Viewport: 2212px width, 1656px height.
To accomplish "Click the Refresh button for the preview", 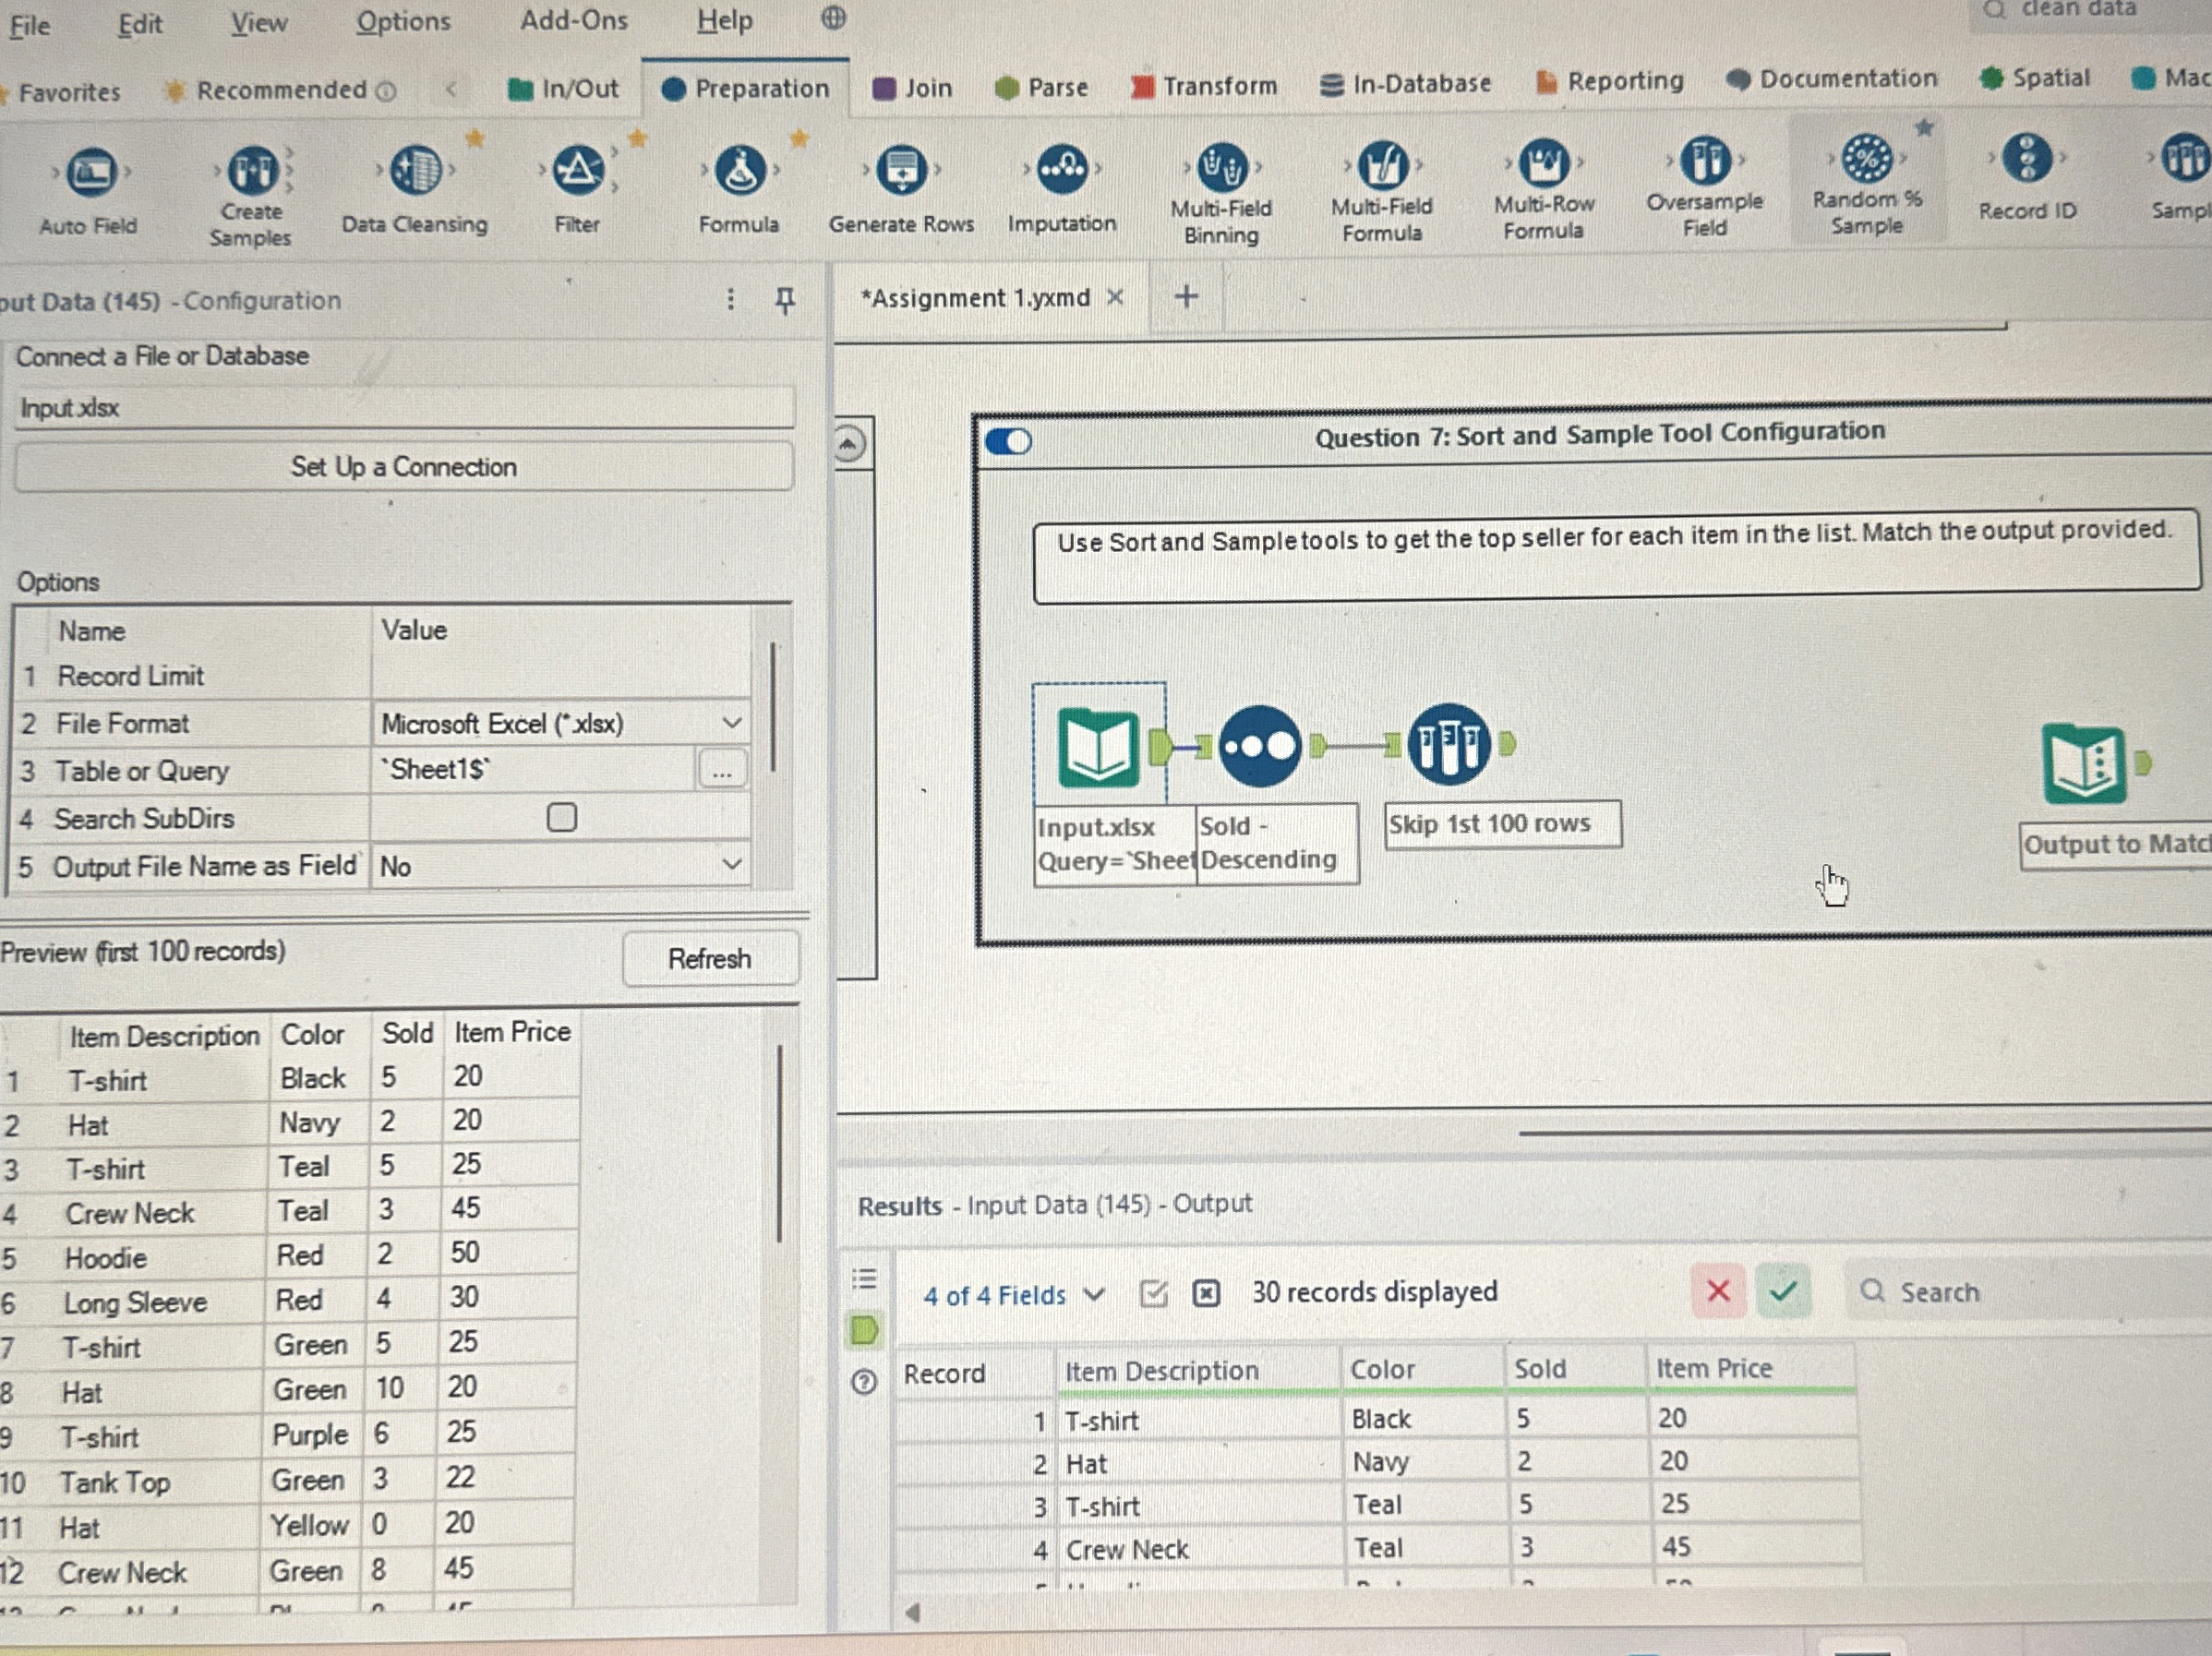I will (x=709, y=959).
